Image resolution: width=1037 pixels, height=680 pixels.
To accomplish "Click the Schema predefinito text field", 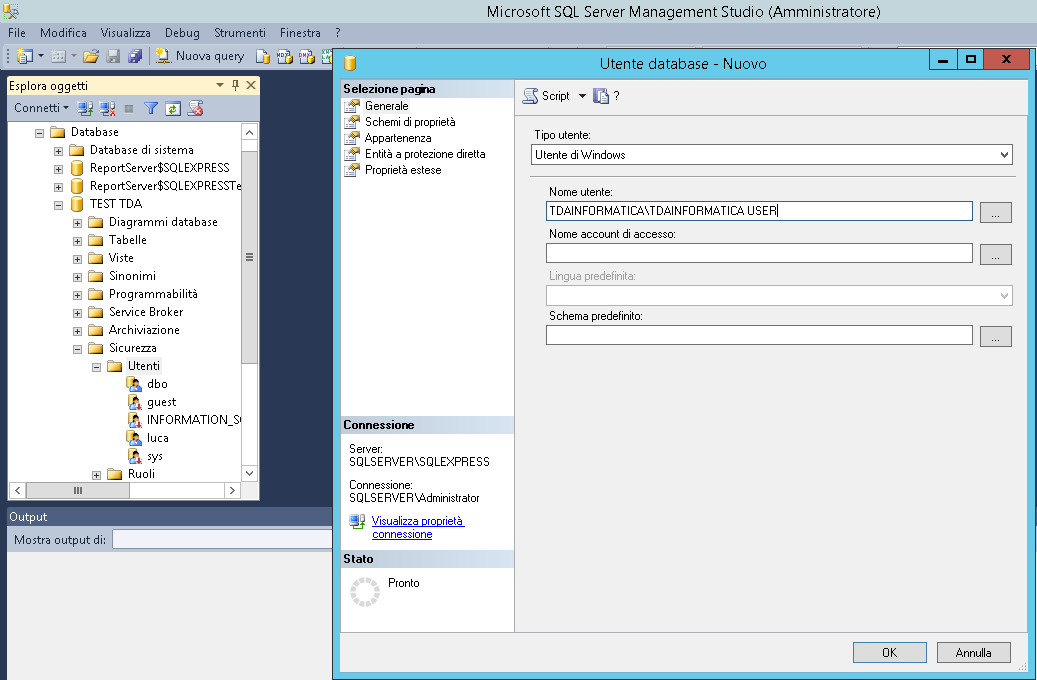I will tap(759, 335).
